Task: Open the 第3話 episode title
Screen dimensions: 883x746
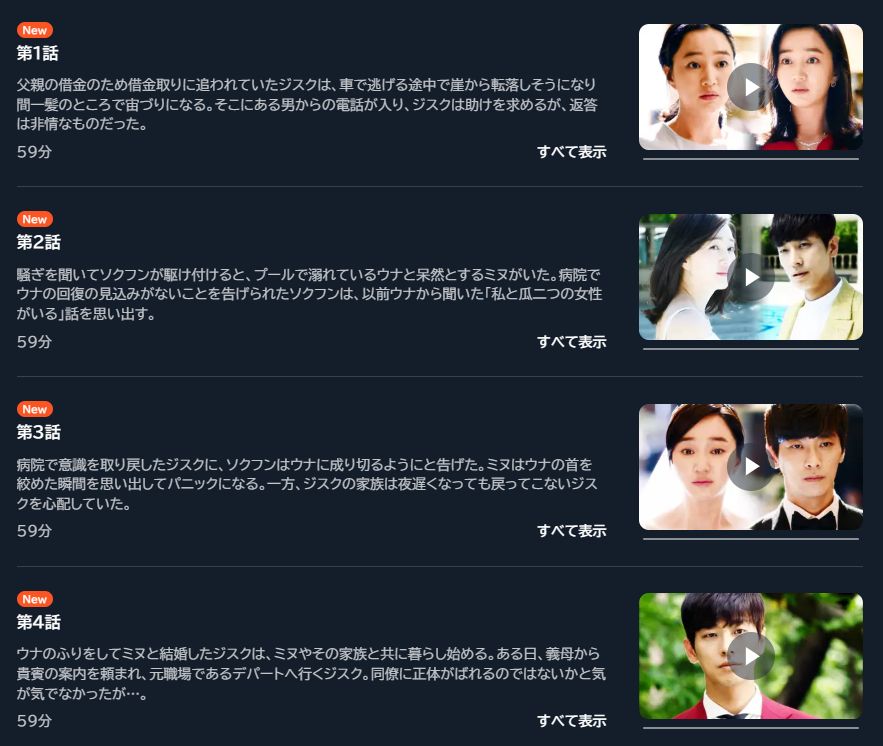Action: [x=38, y=432]
